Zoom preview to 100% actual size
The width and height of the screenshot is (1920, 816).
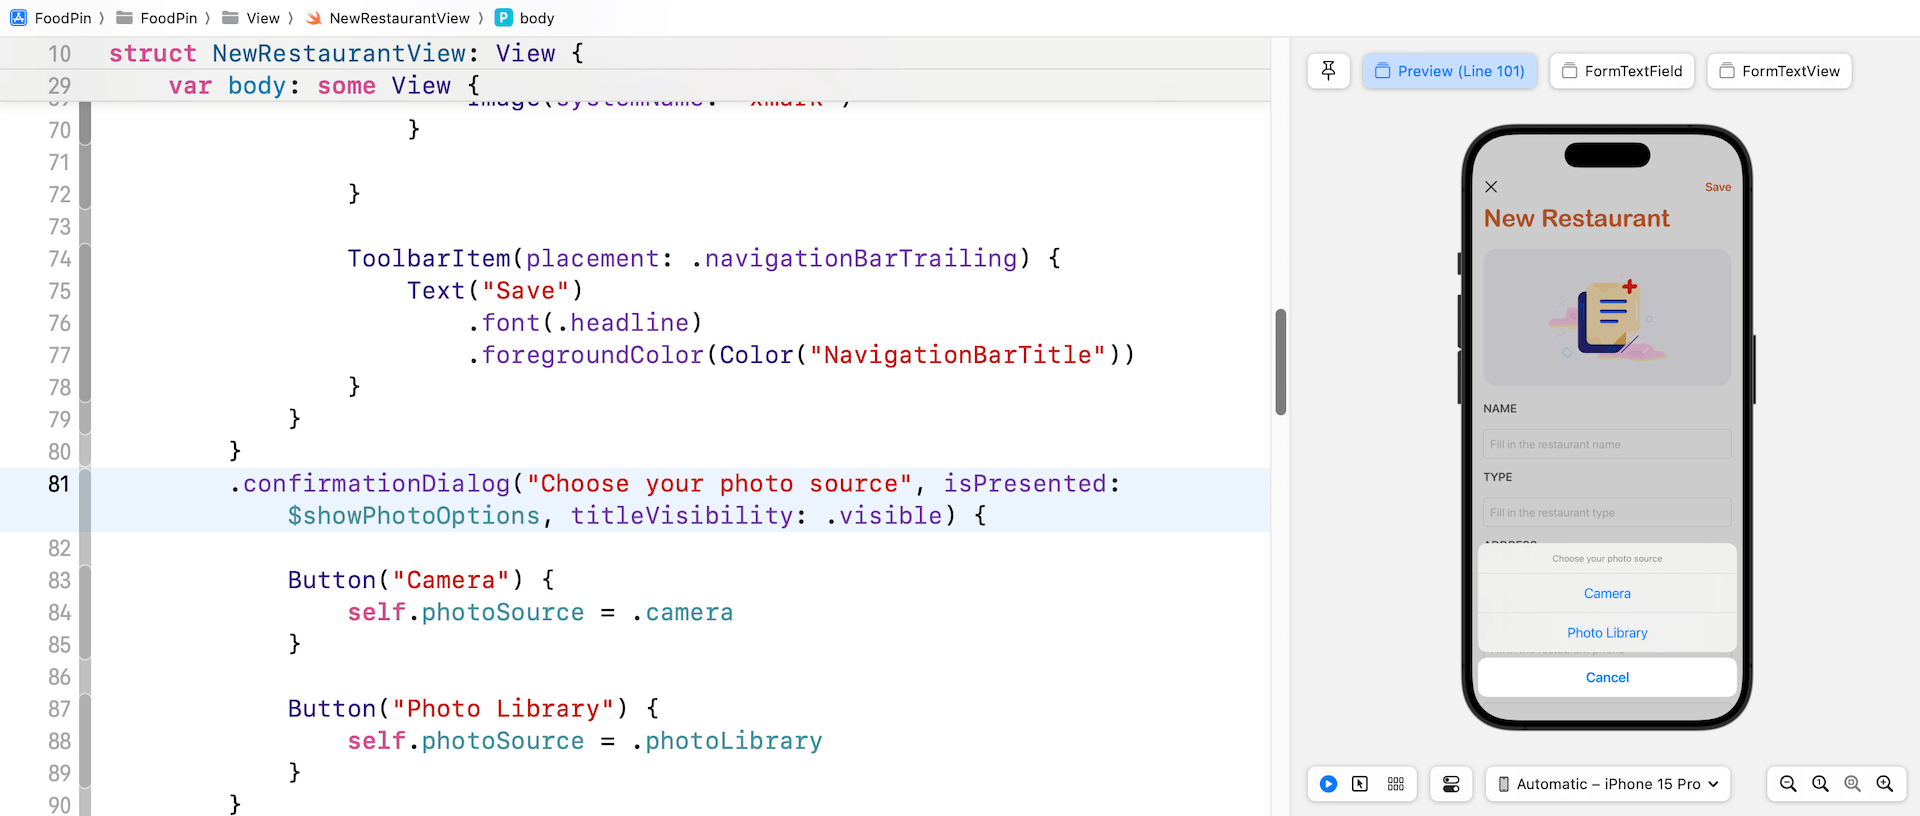(1820, 784)
